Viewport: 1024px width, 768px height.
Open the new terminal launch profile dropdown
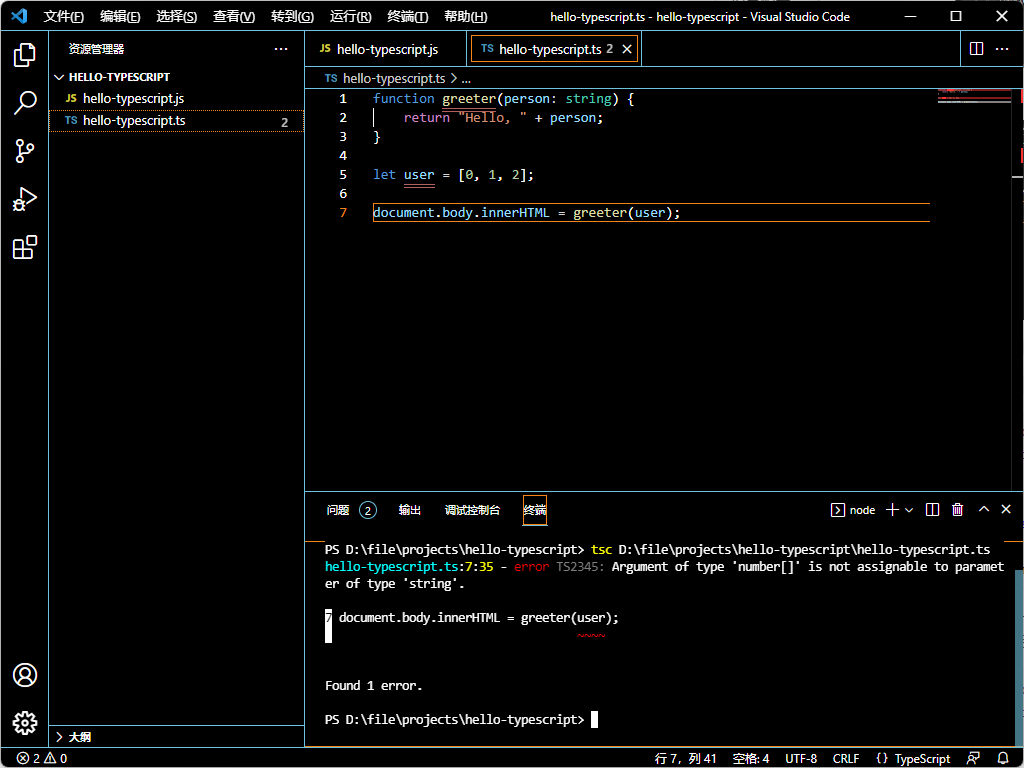click(909, 510)
